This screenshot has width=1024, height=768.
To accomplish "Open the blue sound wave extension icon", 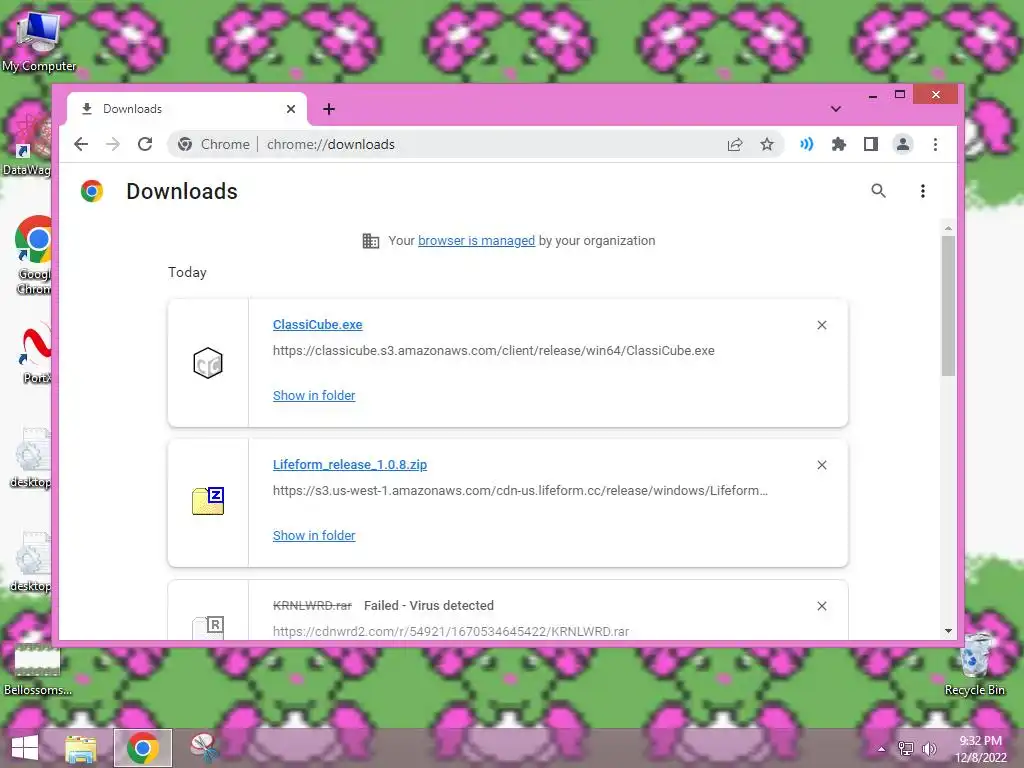I will click(x=807, y=144).
